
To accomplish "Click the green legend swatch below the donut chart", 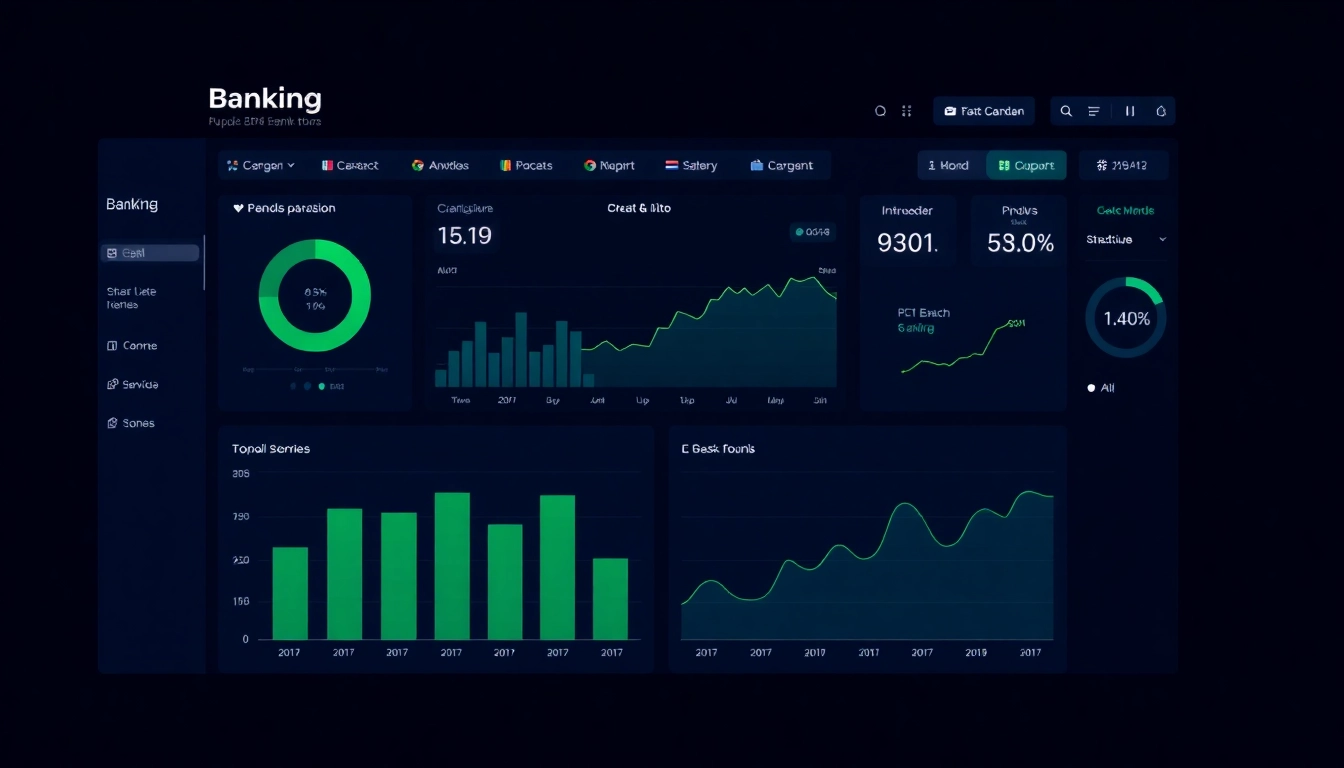I will point(321,386).
